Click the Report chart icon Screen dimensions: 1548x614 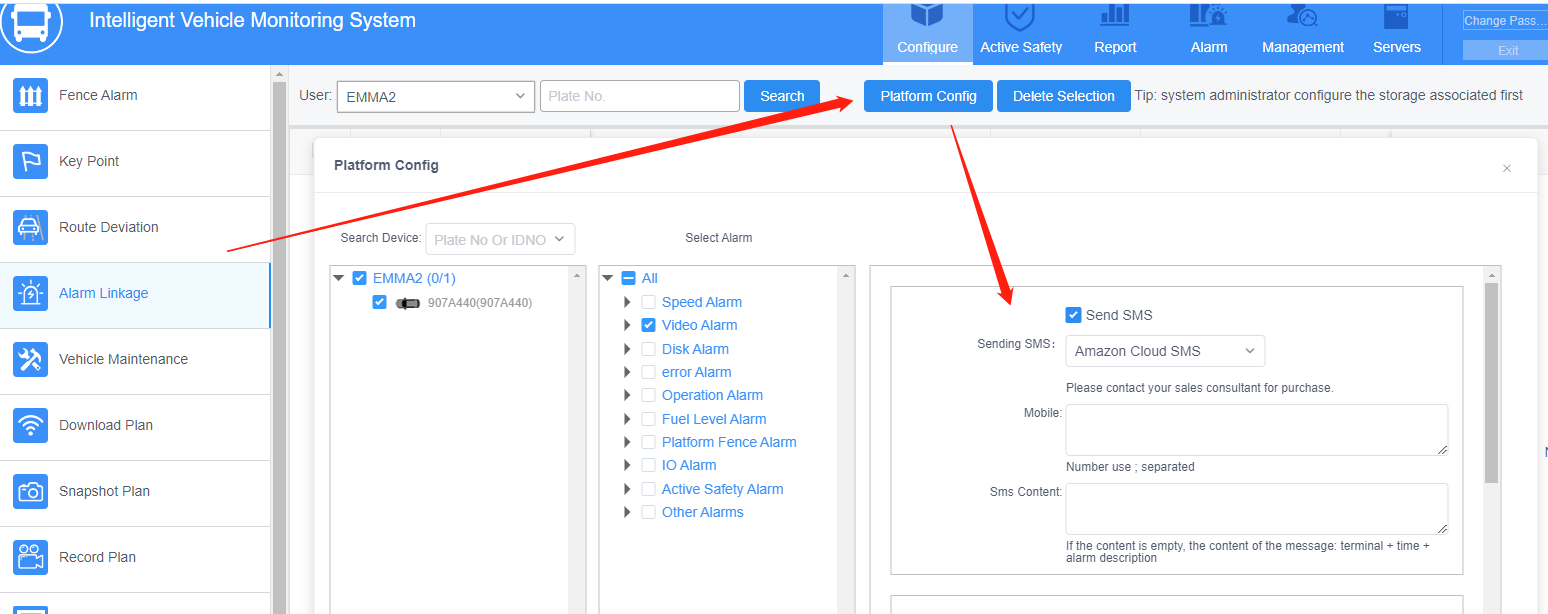(1115, 15)
